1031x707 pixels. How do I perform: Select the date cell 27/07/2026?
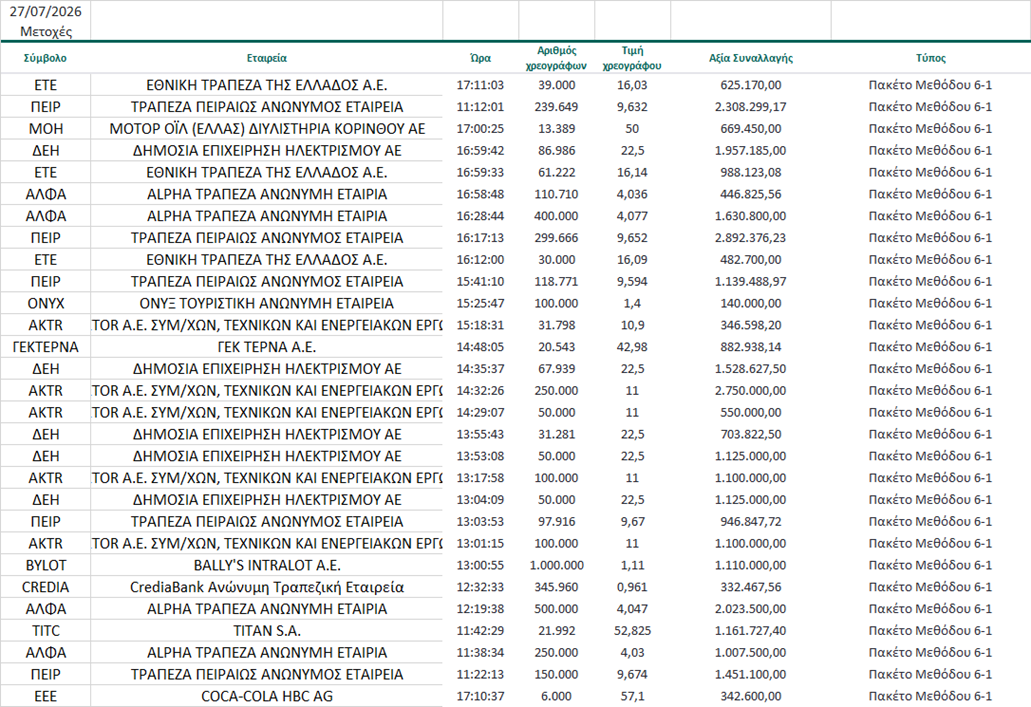point(45,12)
